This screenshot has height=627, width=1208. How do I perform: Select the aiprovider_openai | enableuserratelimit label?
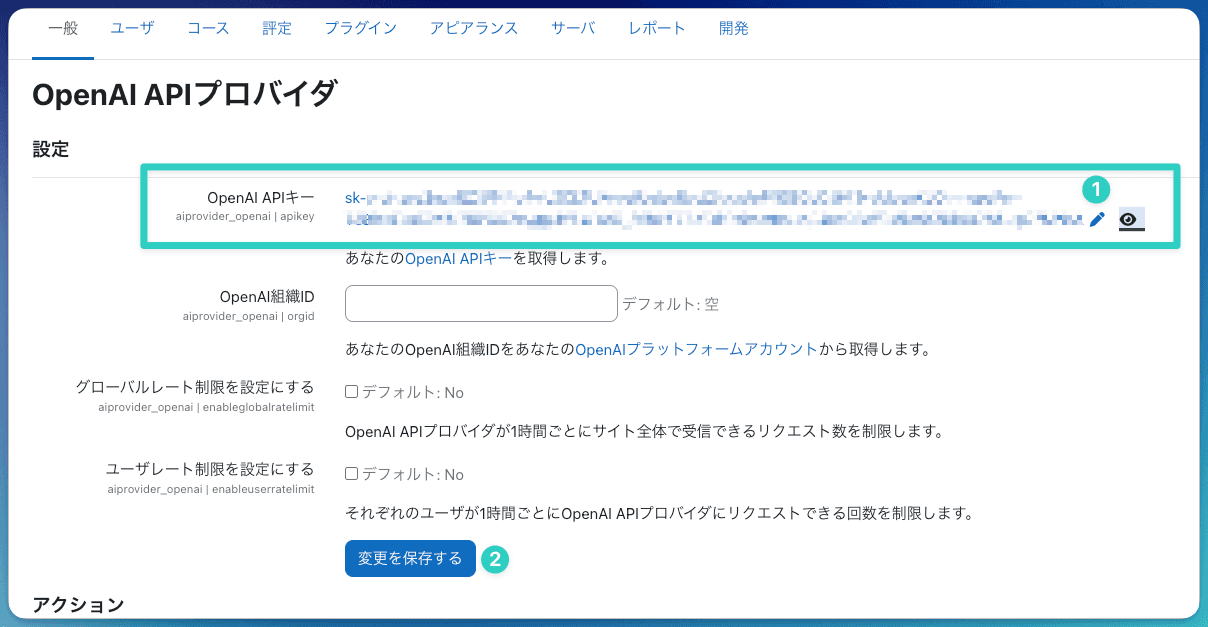211,489
